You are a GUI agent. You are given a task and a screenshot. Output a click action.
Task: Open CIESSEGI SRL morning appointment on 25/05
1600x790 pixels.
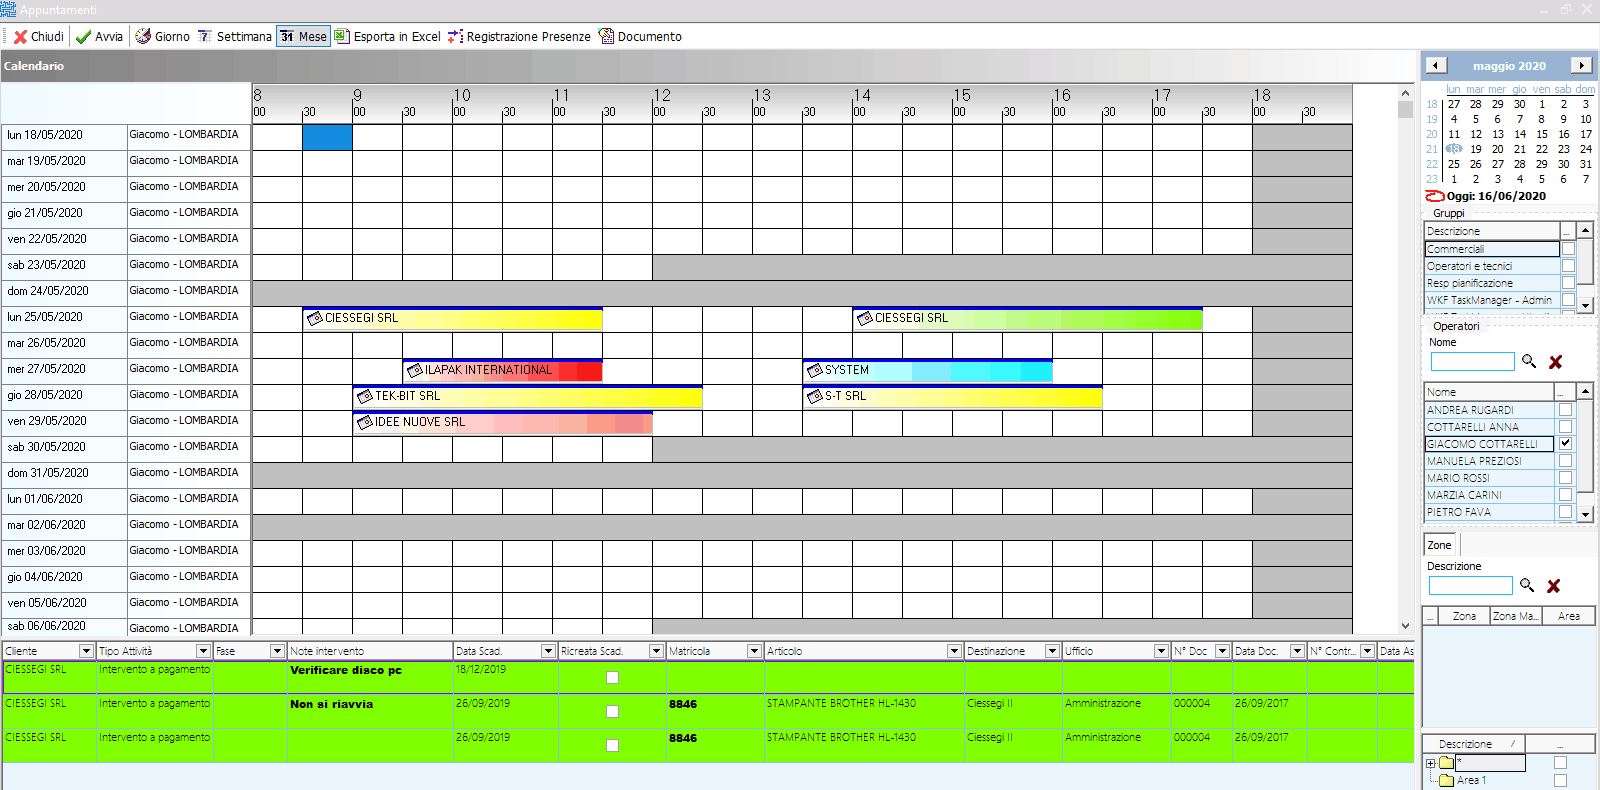pos(452,318)
